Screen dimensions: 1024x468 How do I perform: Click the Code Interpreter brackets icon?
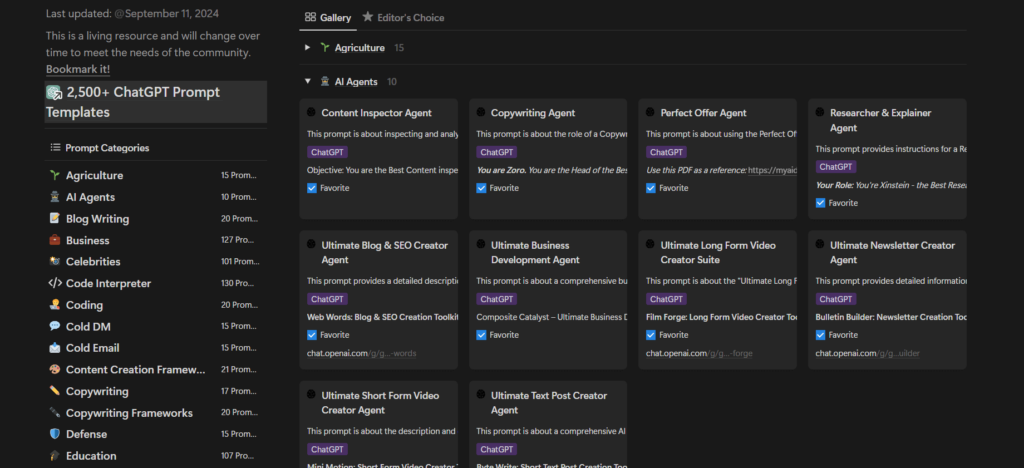click(55, 283)
